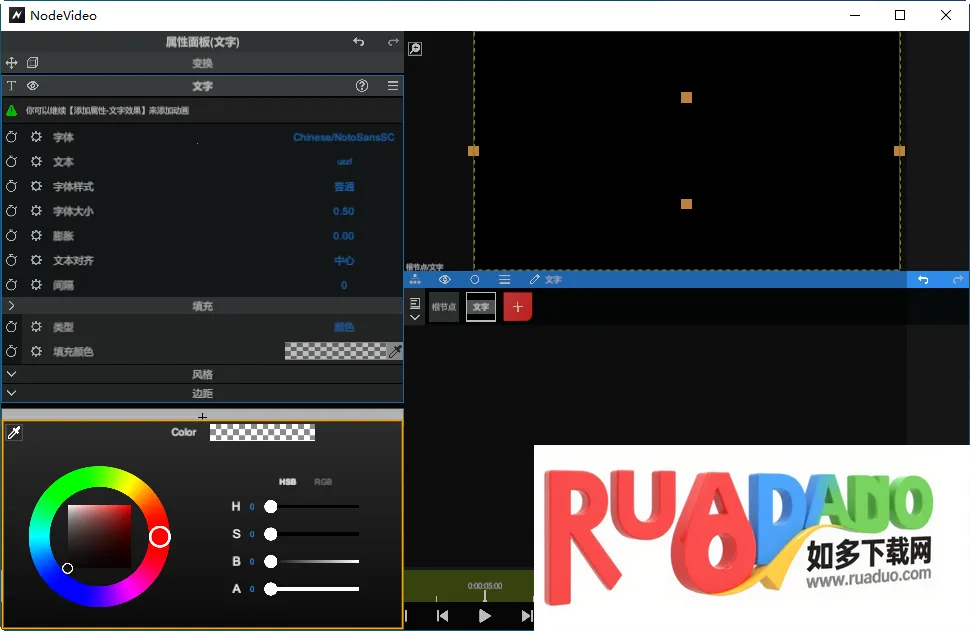The image size is (970, 631).
Task: Toggle the eye icon in blue node toolbar
Action: coord(445,280)
